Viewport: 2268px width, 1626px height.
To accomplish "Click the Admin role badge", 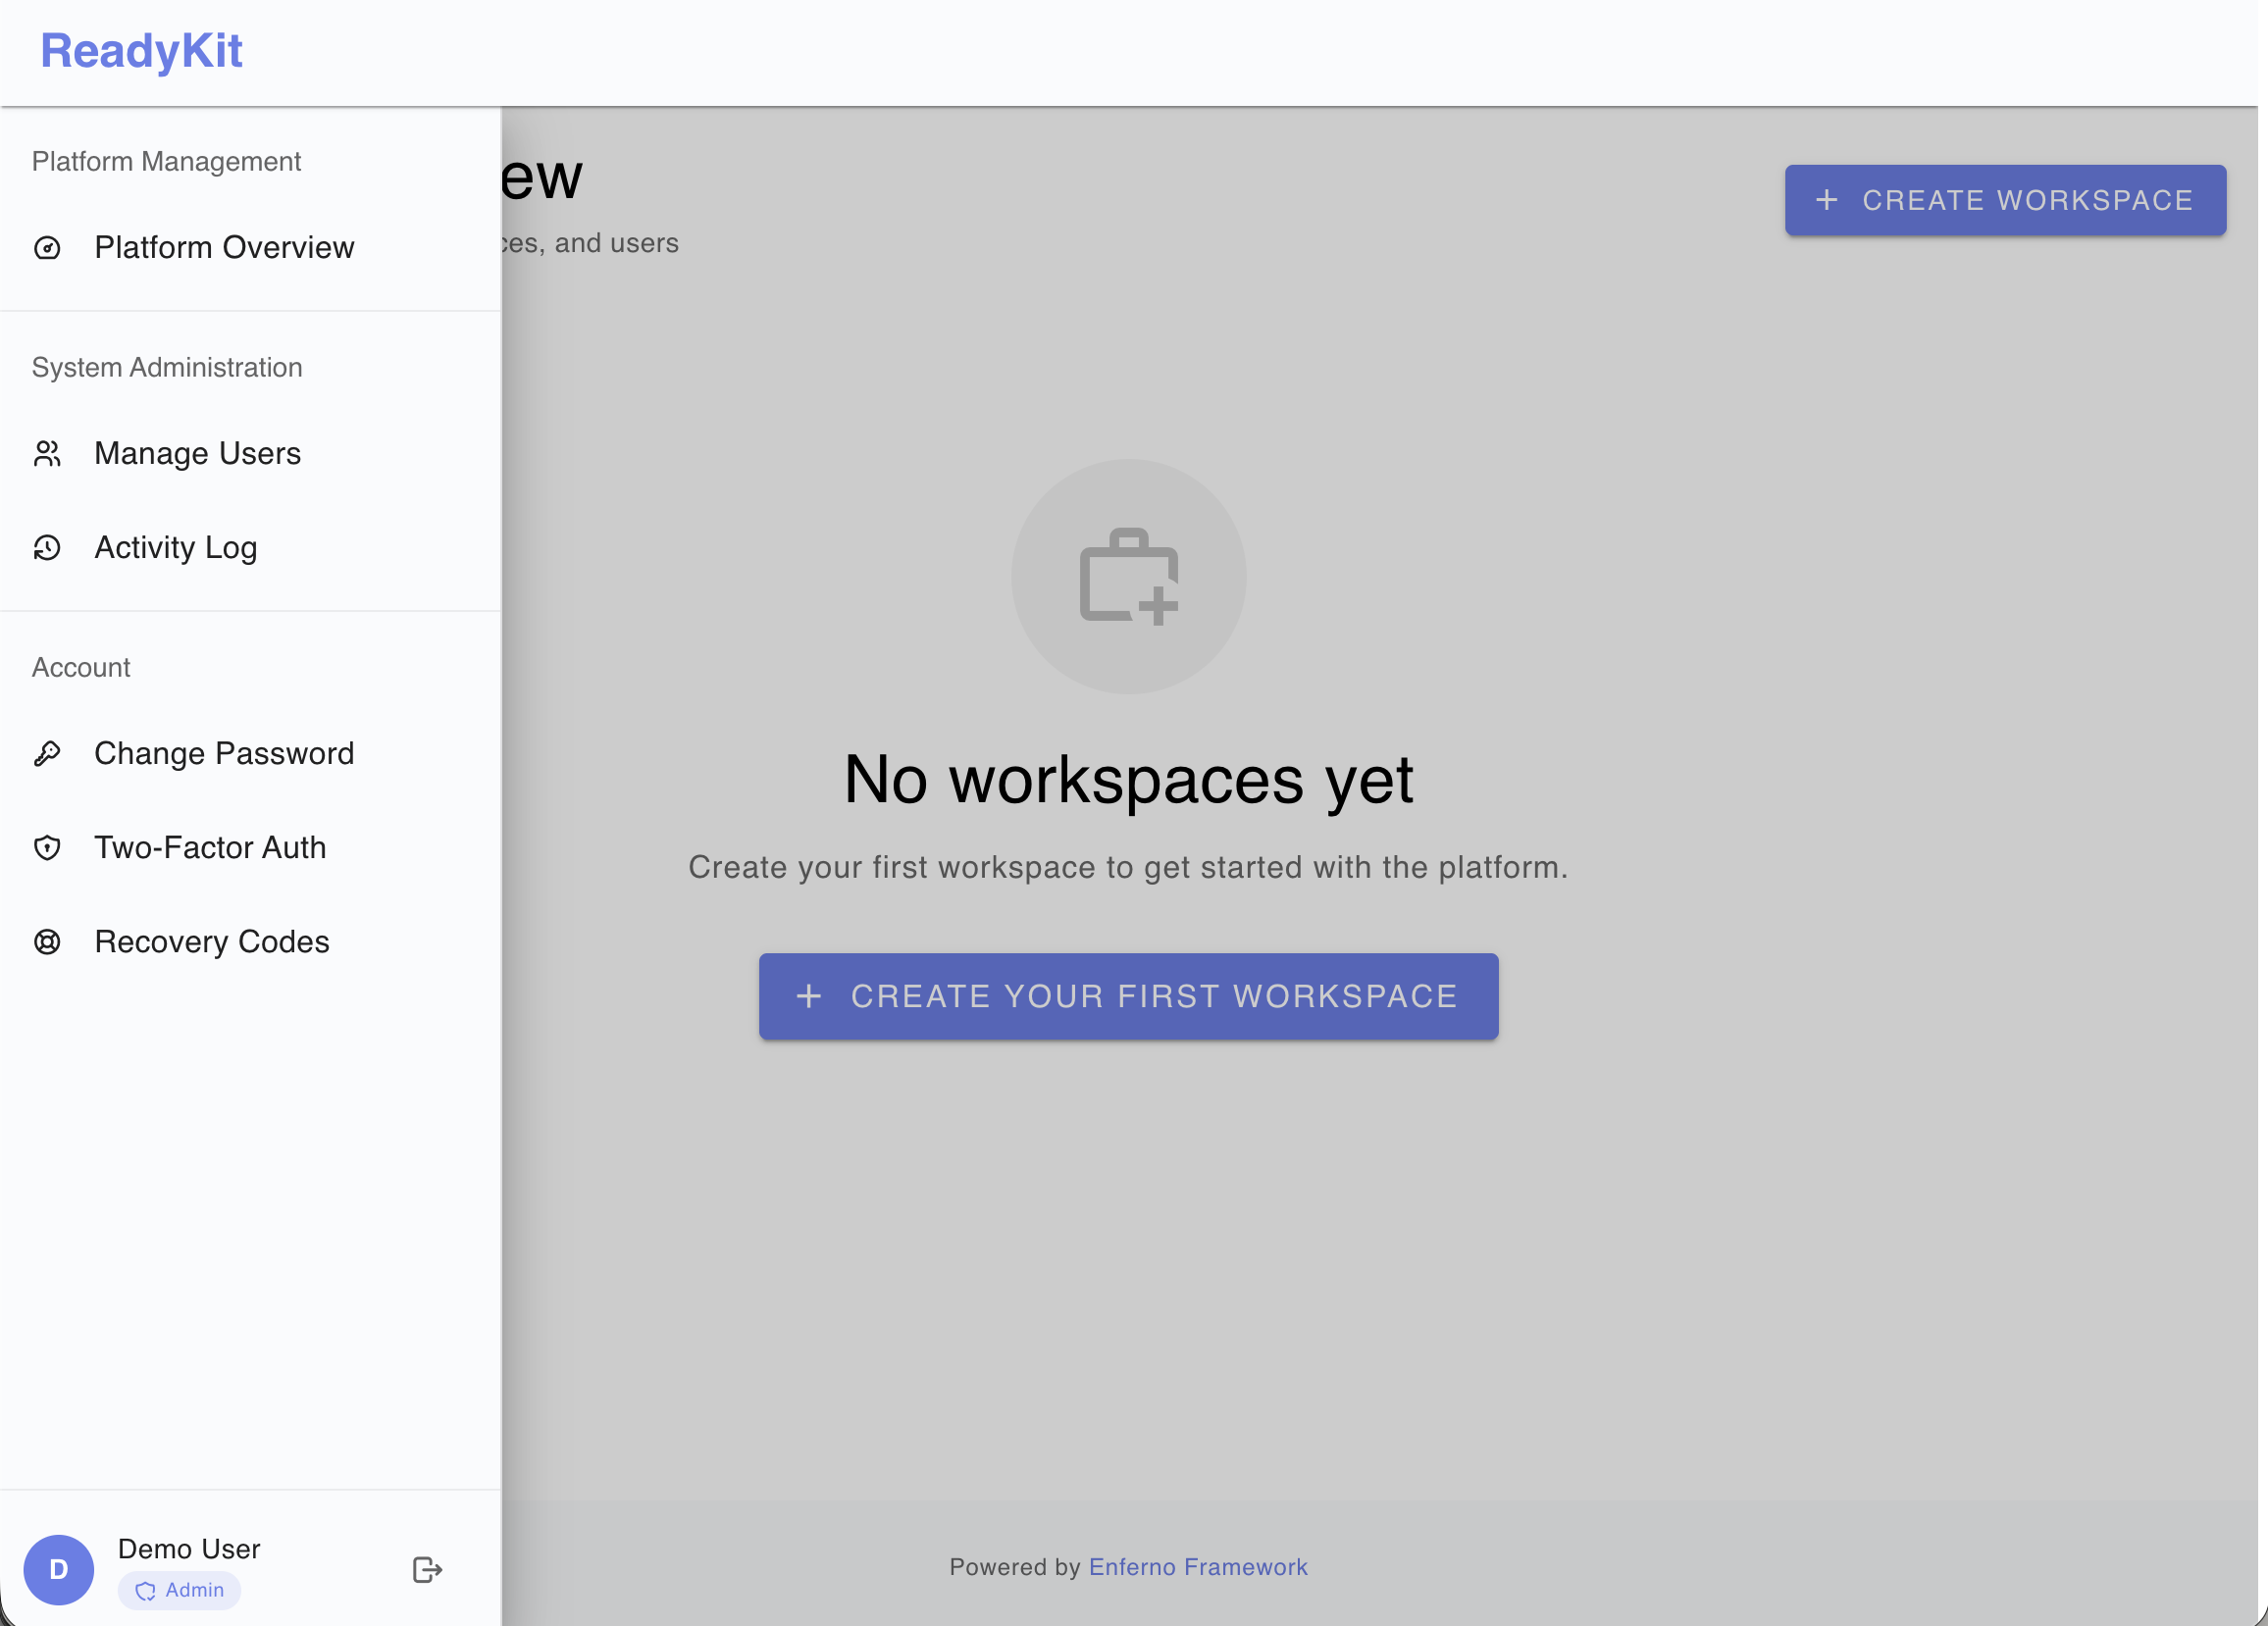I will [179, 1591].
